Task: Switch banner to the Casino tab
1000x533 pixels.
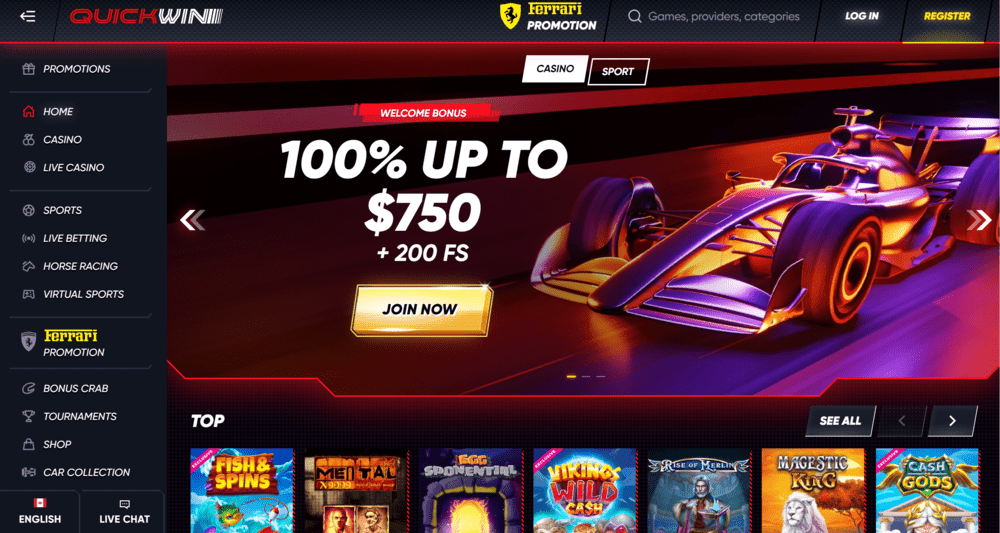Action: 555,69
